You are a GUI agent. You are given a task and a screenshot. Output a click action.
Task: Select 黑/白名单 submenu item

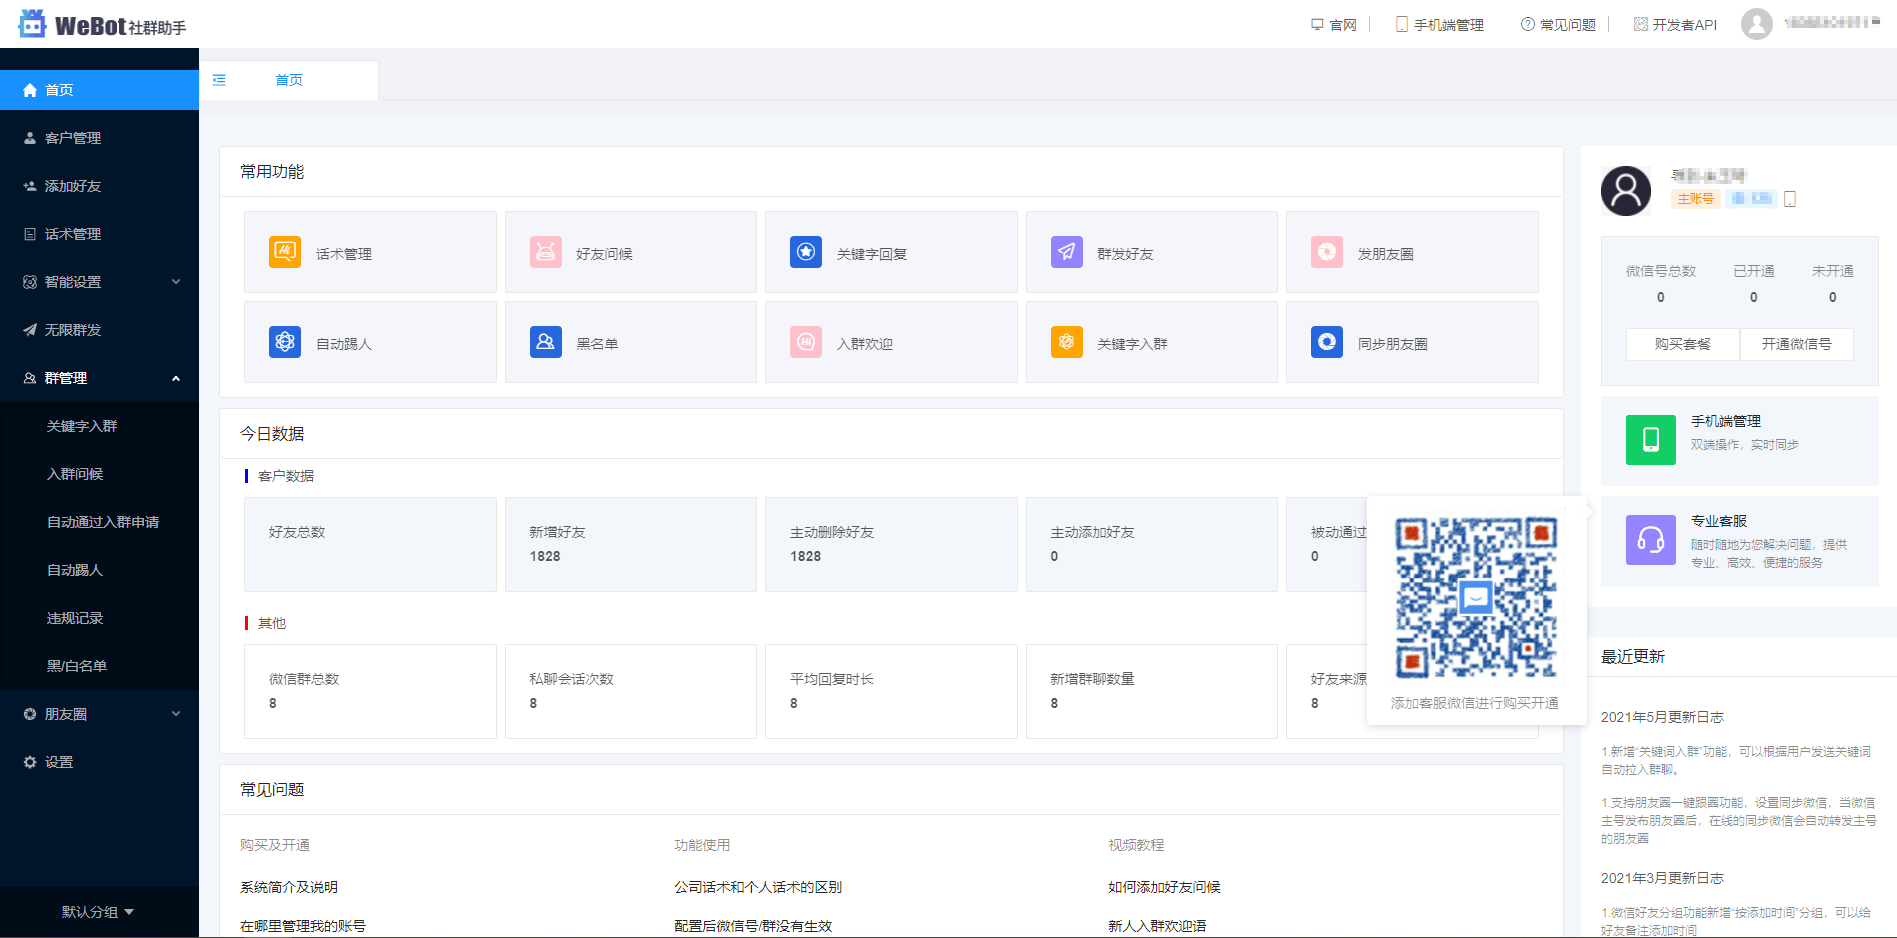pos(99,666)
